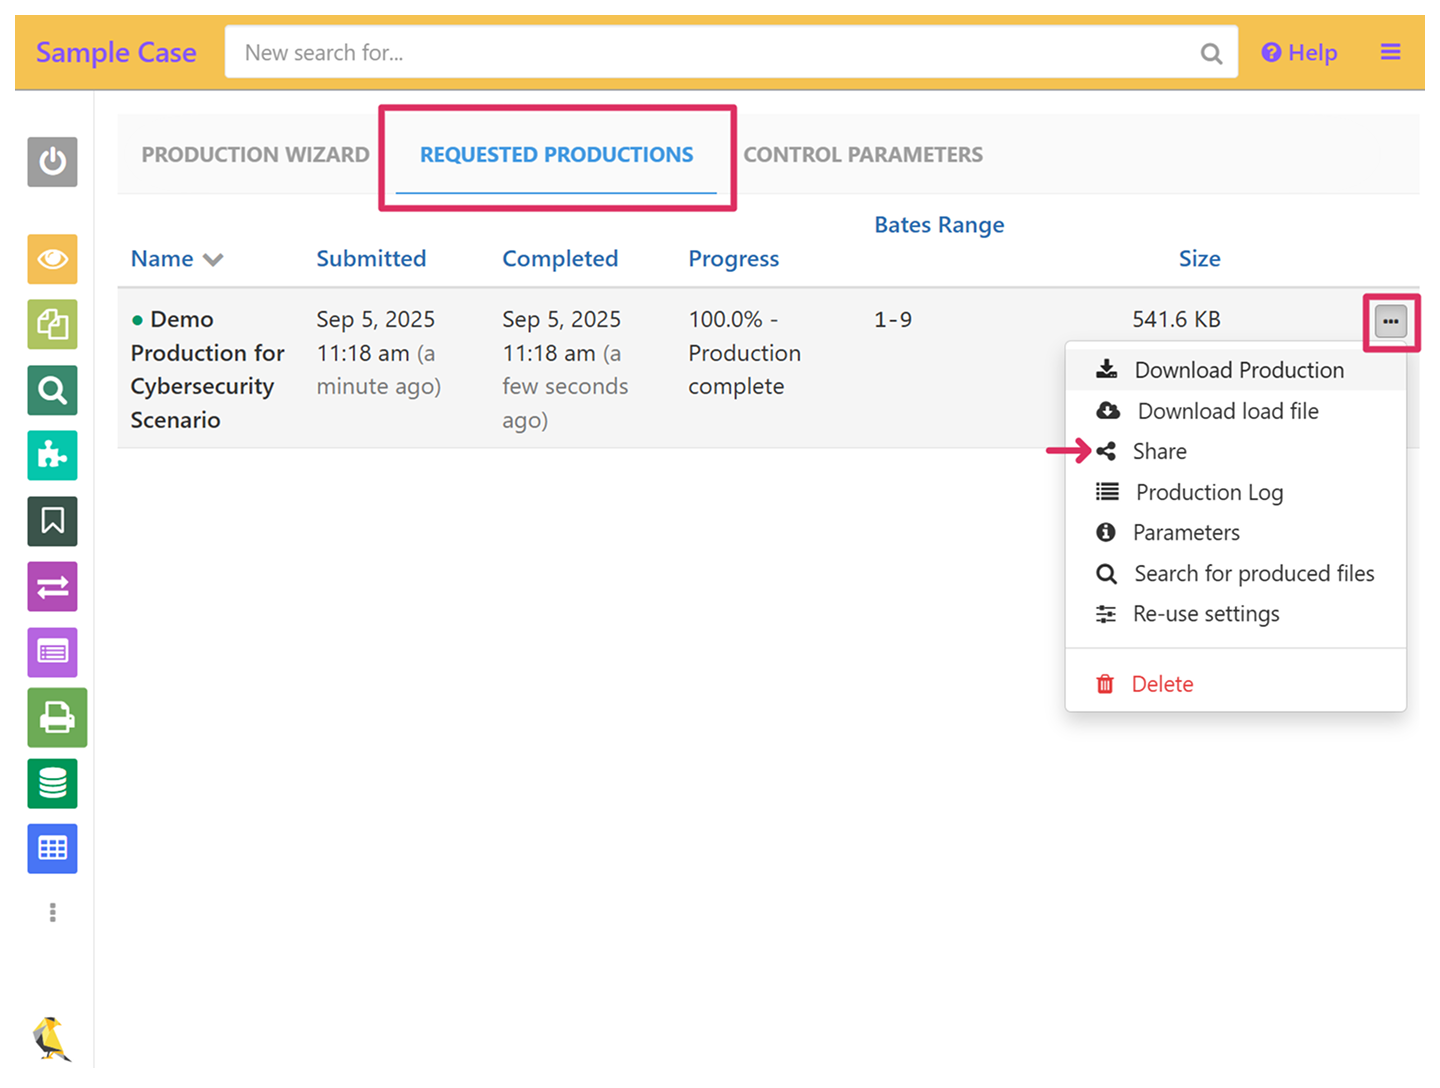Select Delete in the production menu
Viewport: 1440px width, 1088px height.
point(1161,684)
